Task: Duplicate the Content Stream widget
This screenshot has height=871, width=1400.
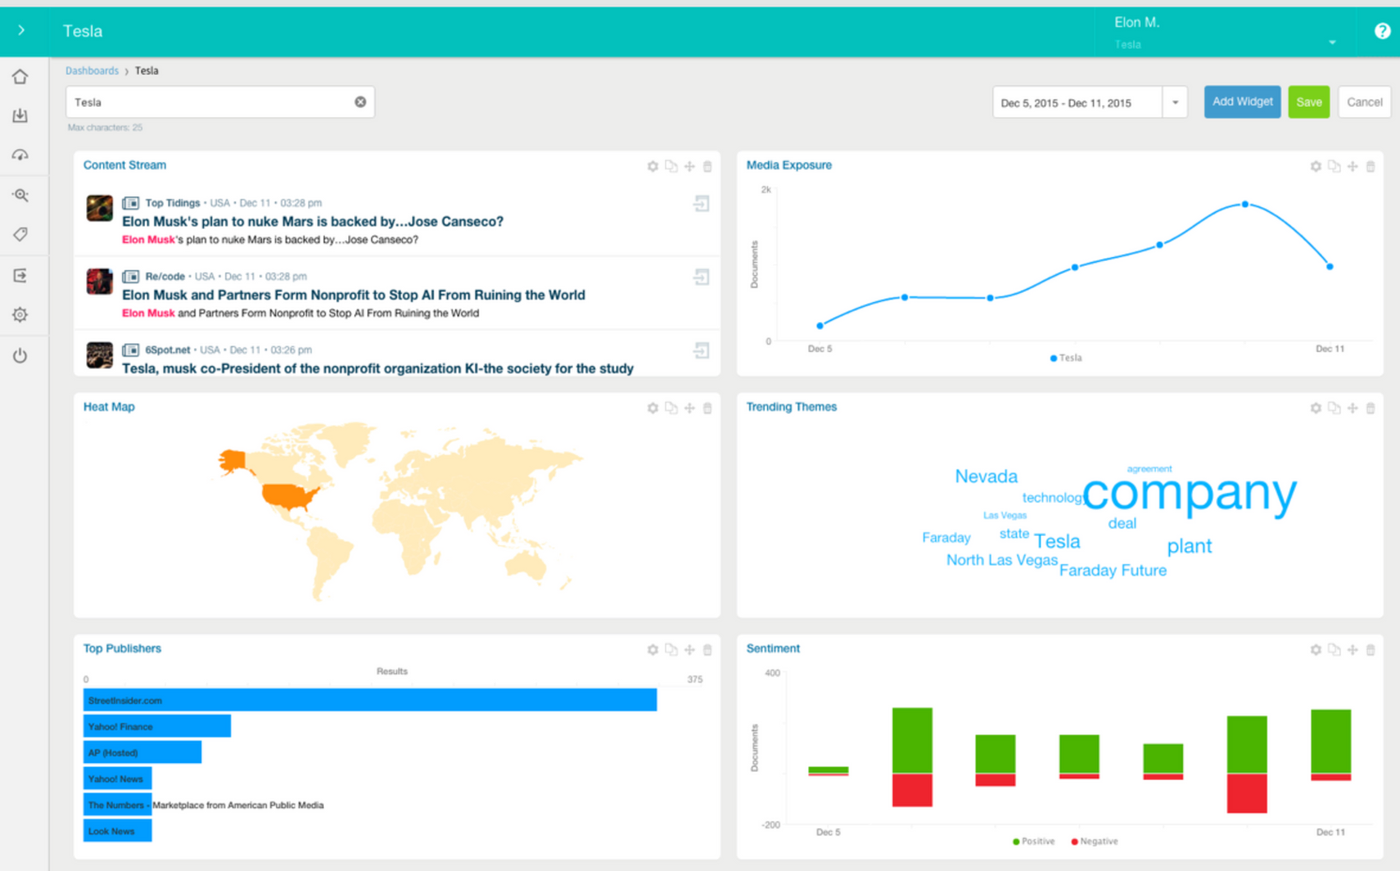Action: [x=671, y=166]
